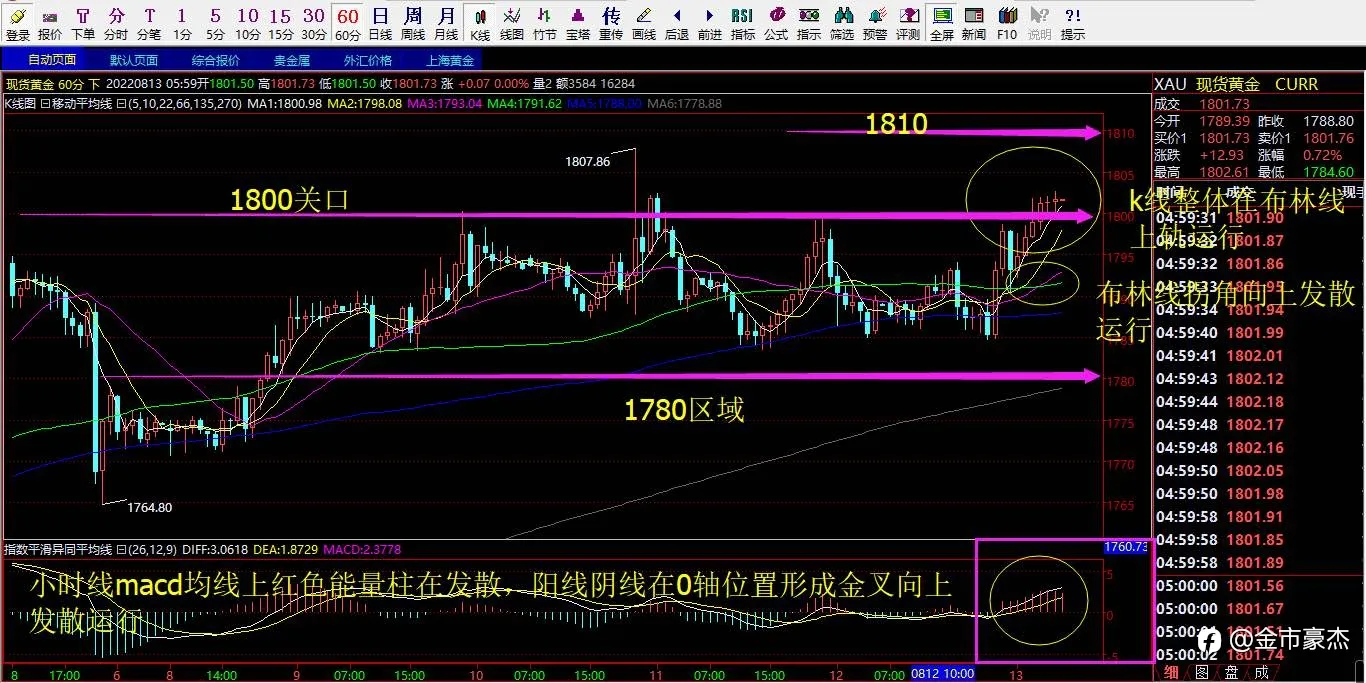The width and height of the screenshot is (1366, 683).
Task: Select the 15分 period icon
Action: [281, 22]
